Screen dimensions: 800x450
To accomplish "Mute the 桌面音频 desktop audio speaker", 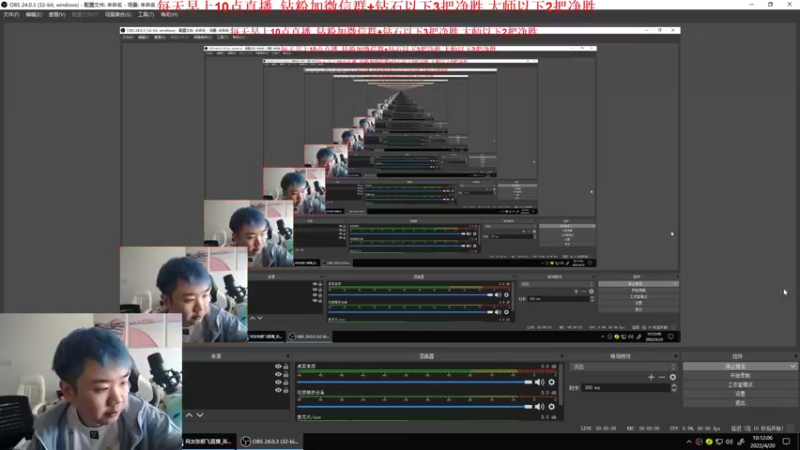I will coord(539,382).
